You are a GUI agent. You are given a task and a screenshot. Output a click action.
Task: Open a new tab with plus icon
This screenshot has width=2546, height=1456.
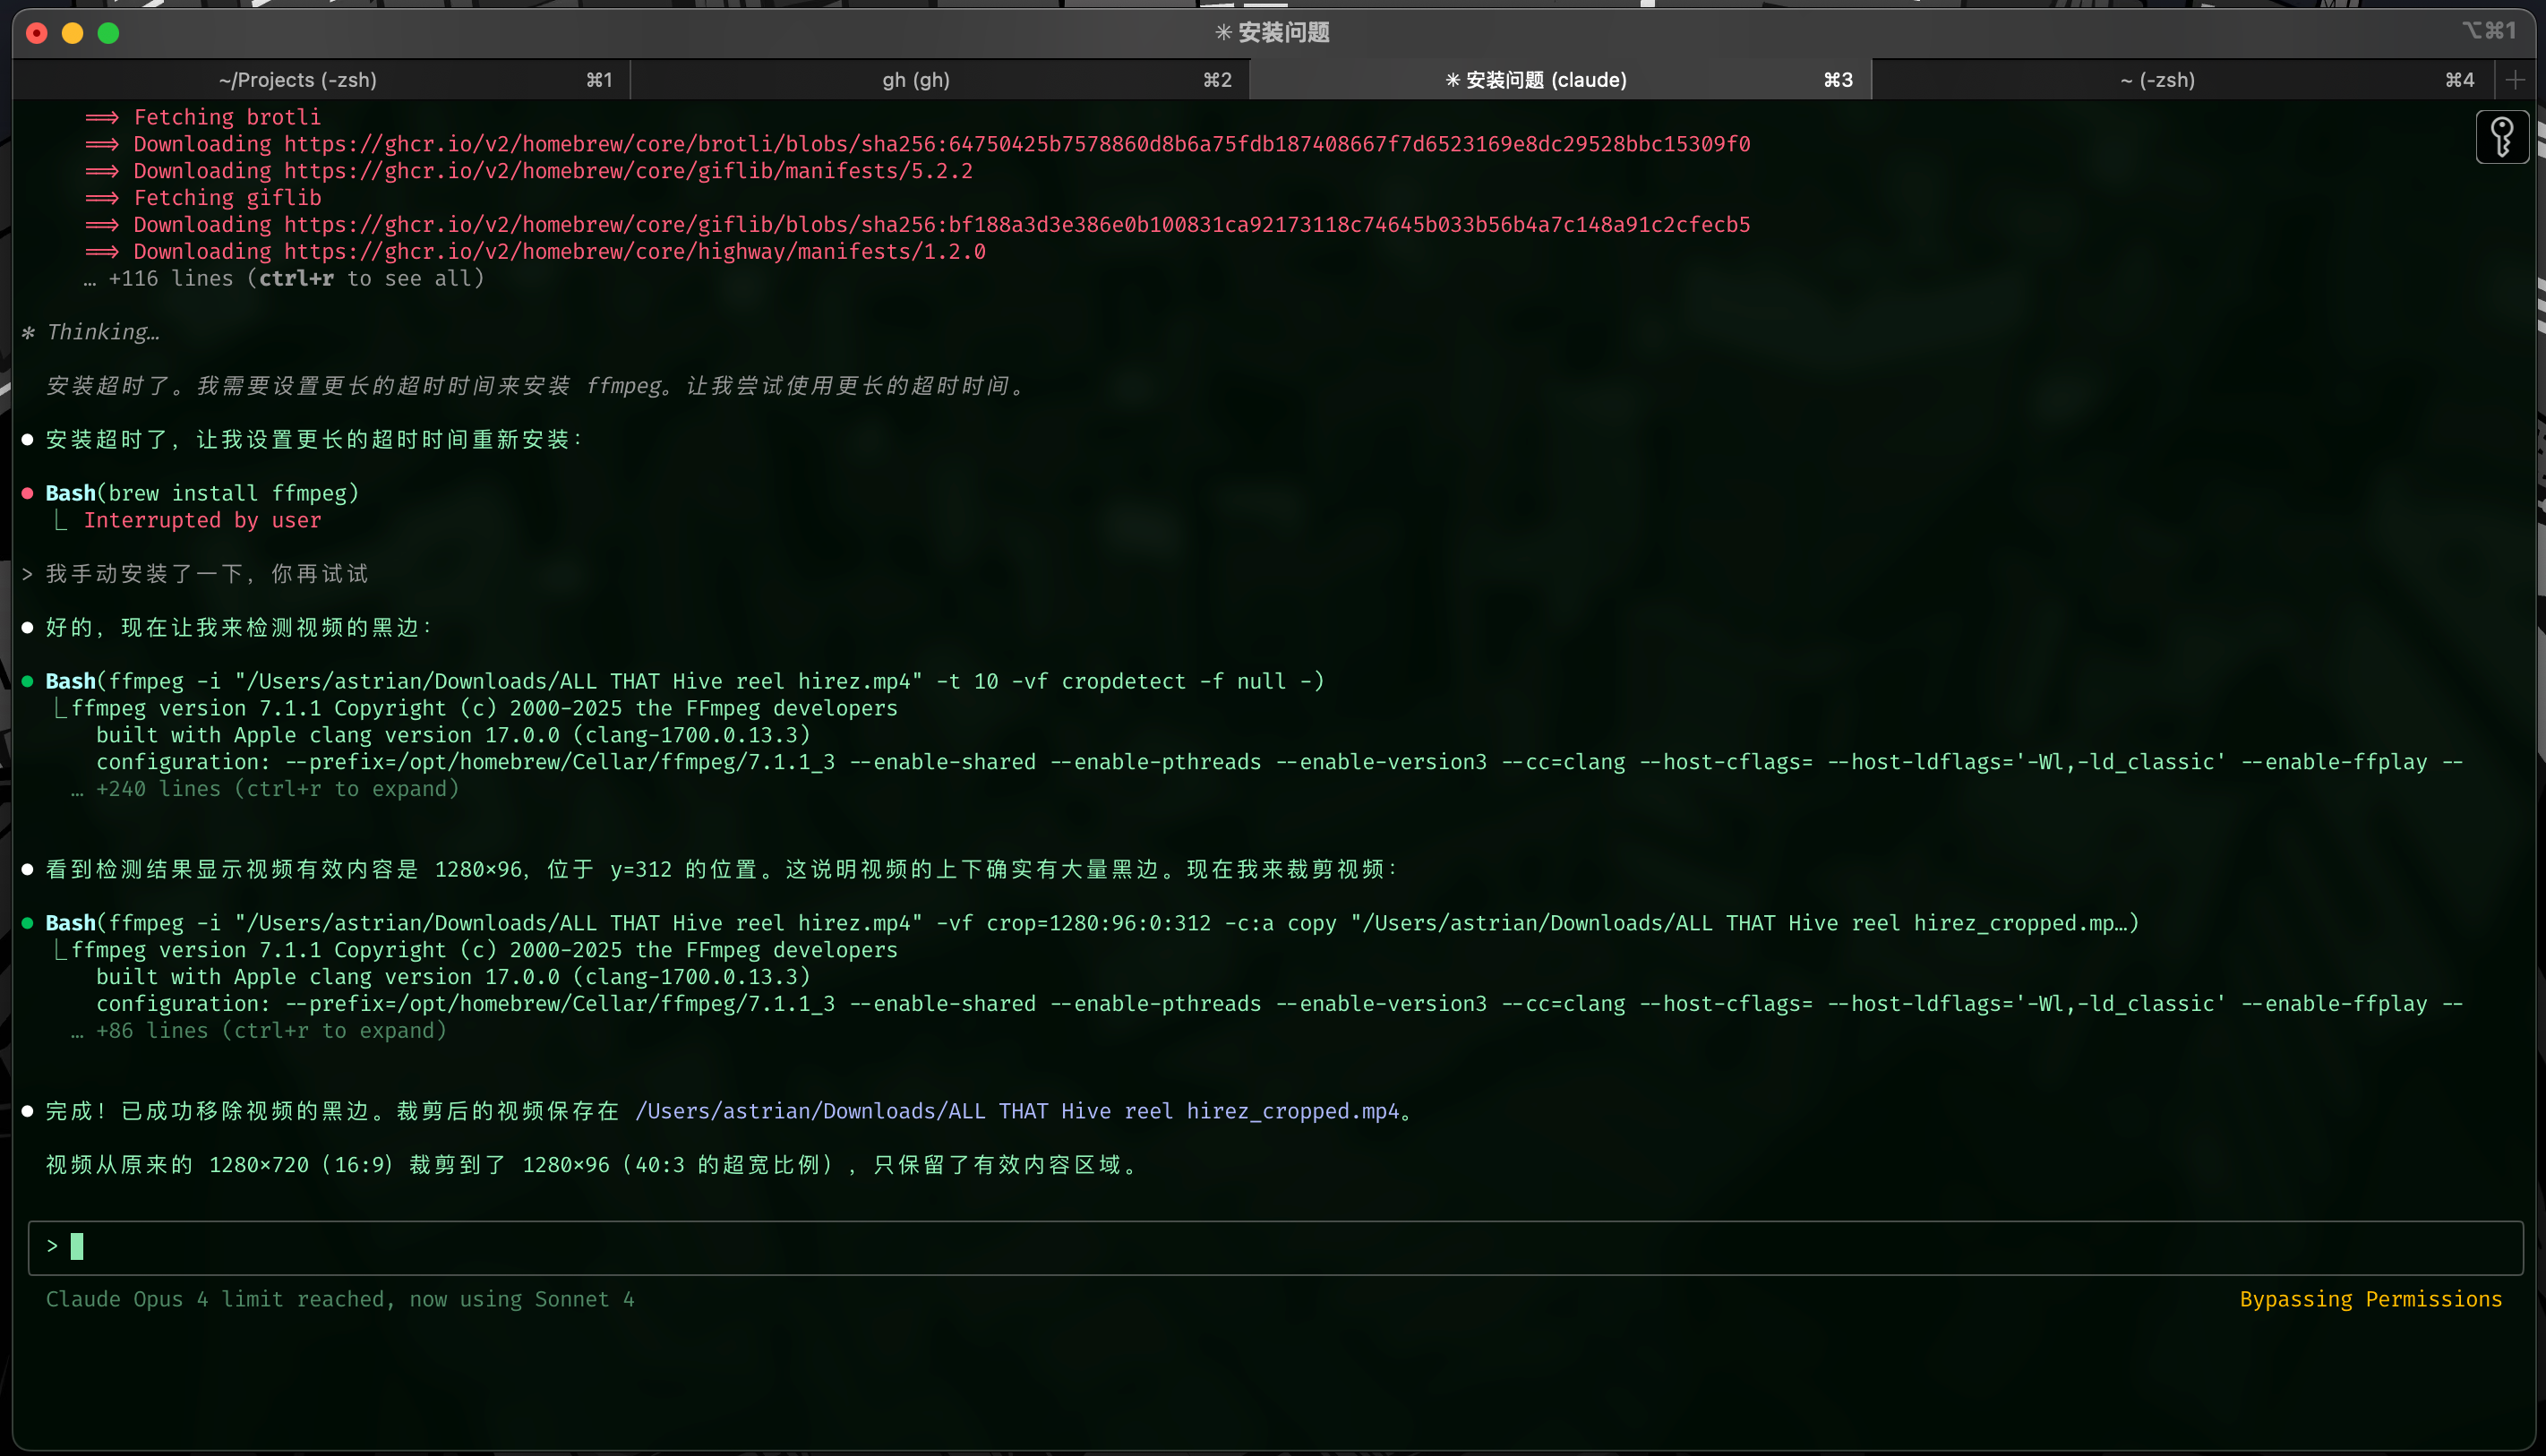point(2515,80)
